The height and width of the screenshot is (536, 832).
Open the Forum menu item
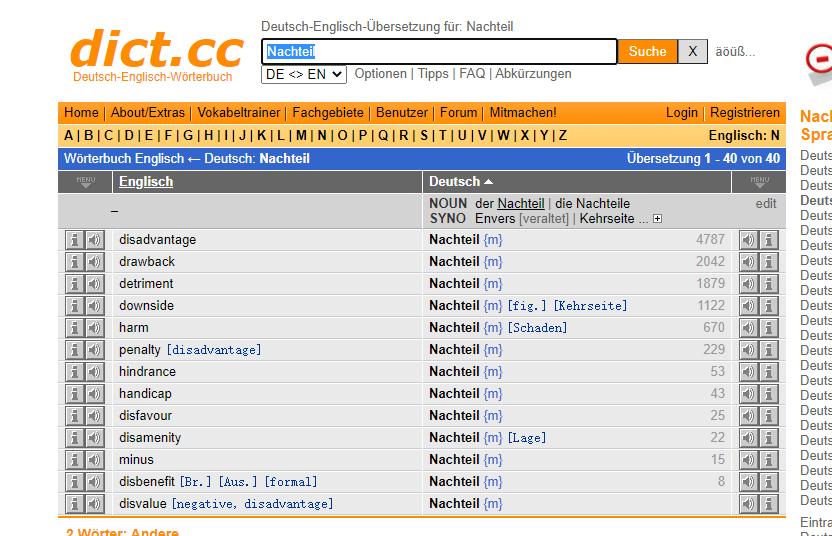[458, 113]
